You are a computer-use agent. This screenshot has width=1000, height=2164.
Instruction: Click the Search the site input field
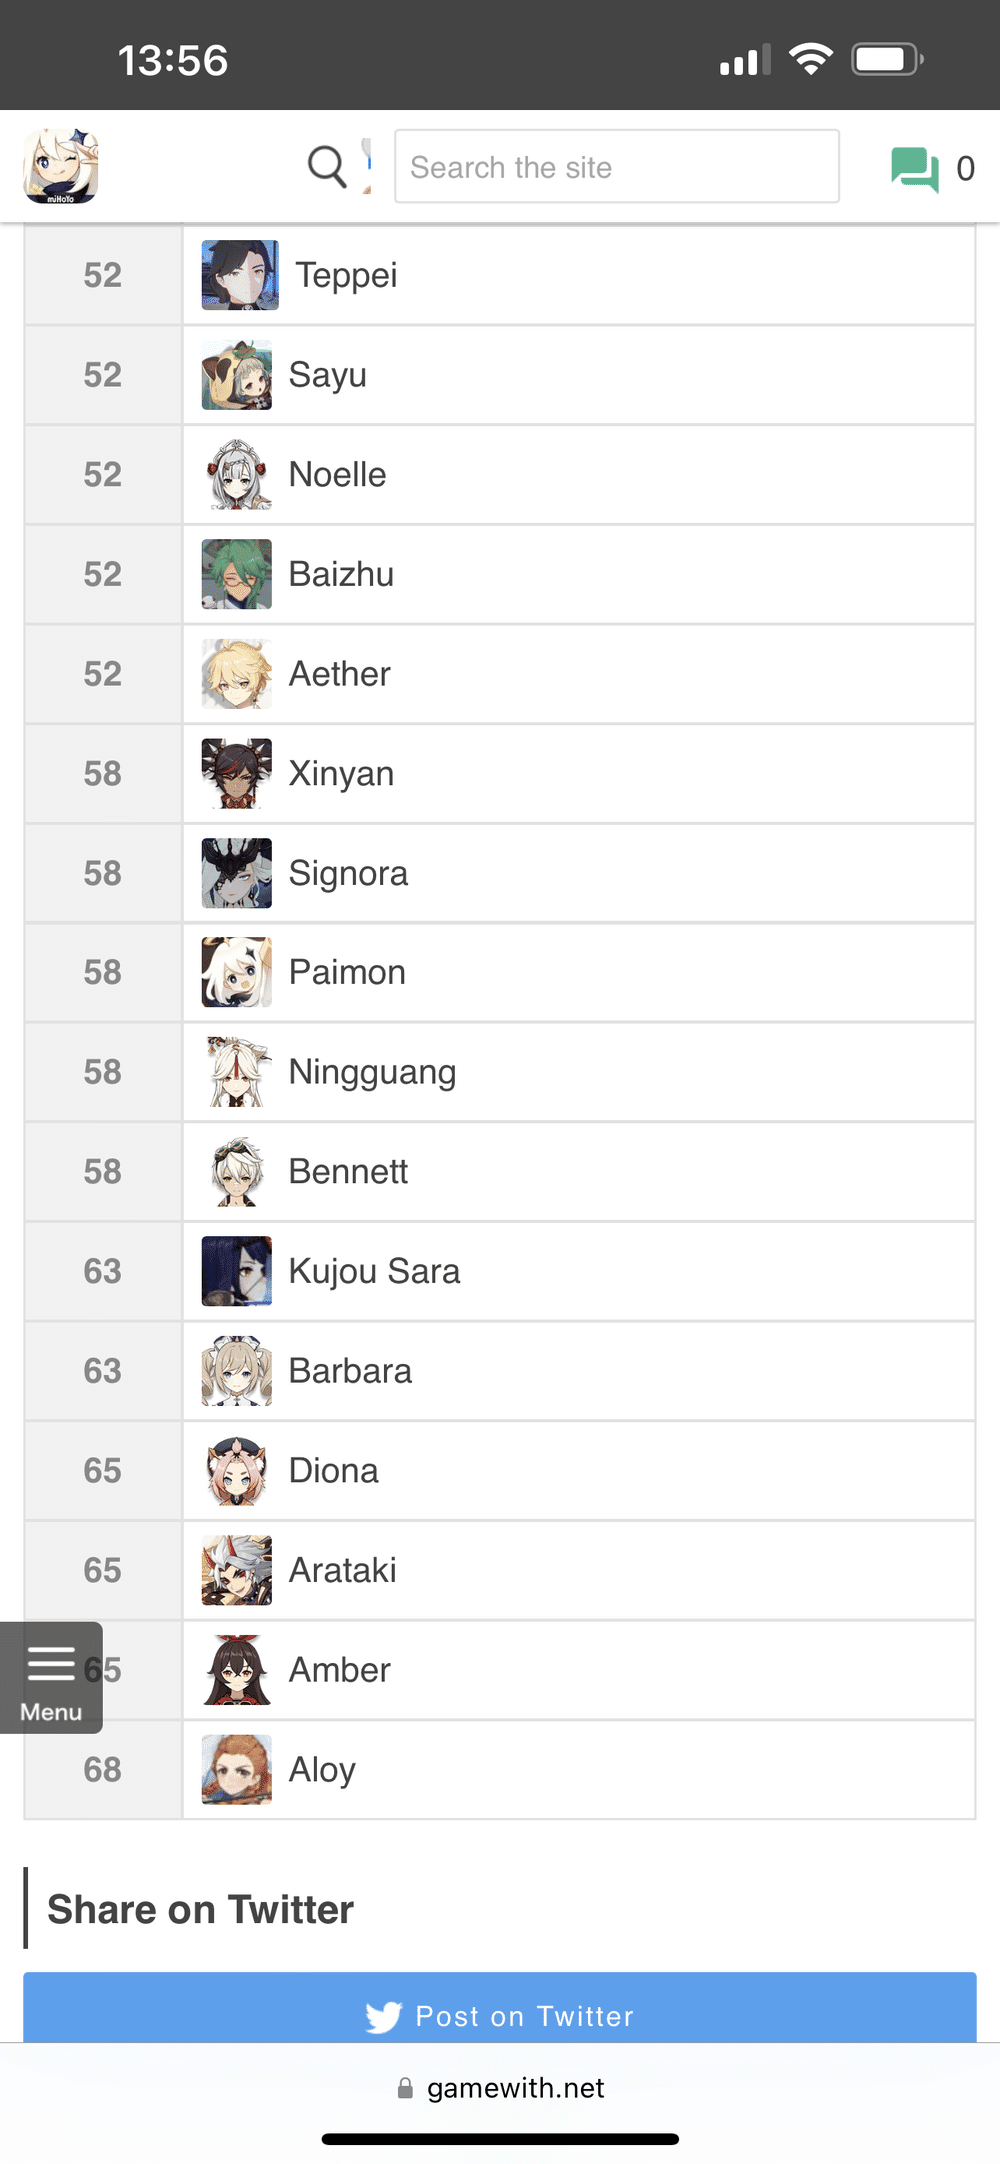tap(617, 167)
